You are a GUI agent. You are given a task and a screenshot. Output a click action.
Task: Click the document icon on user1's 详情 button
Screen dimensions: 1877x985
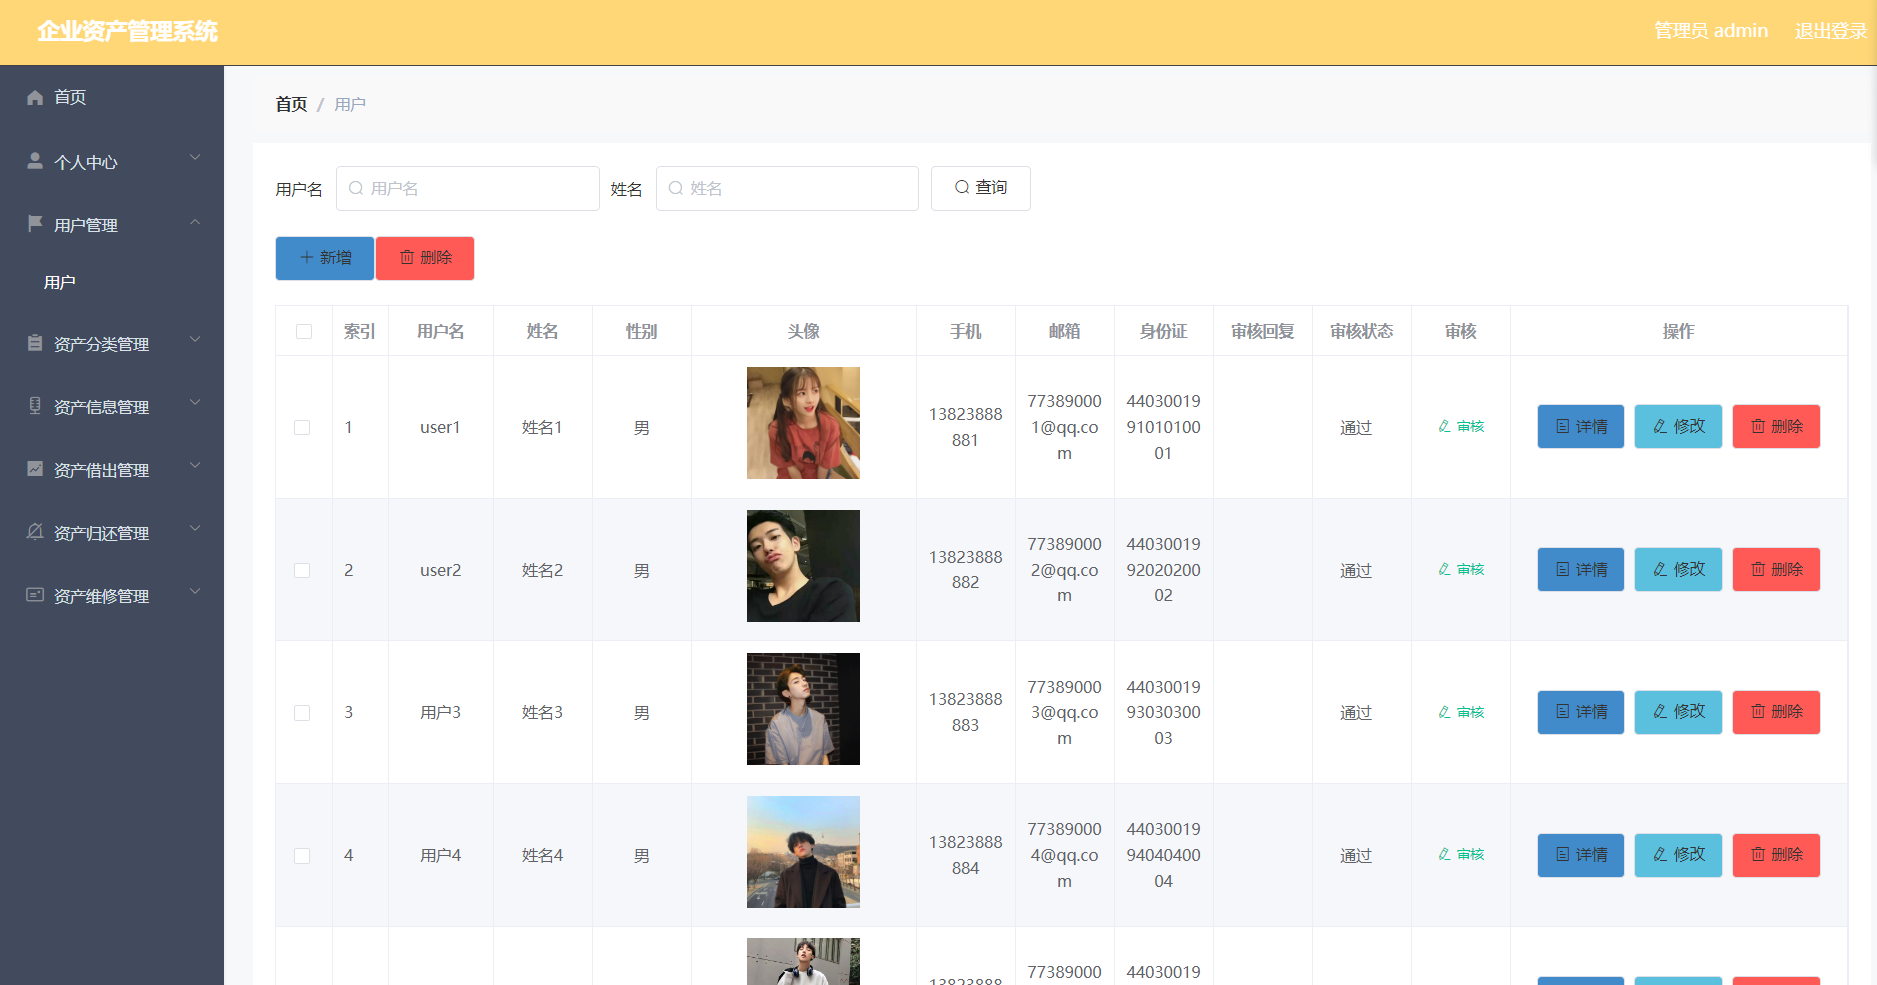1563,426
